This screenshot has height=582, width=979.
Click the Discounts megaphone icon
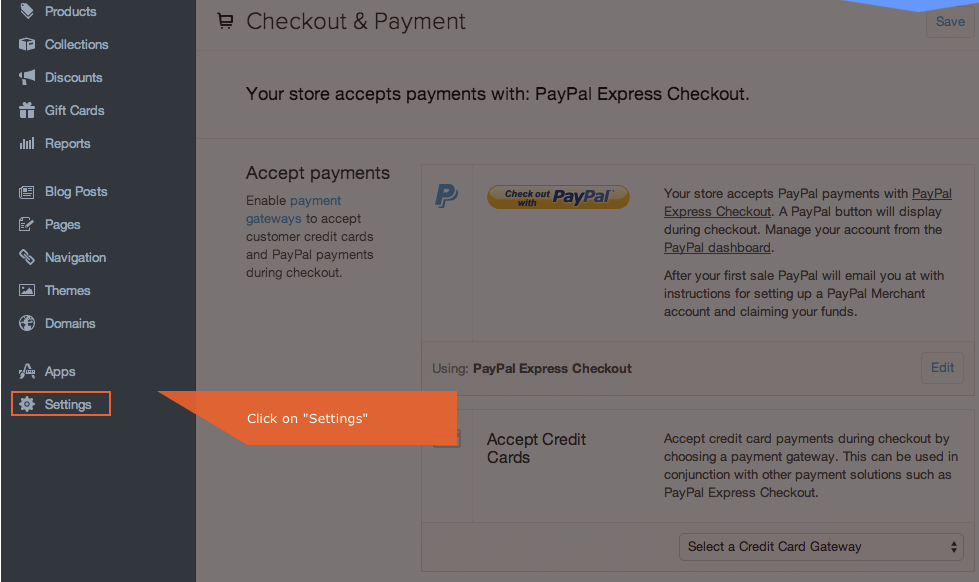[x=27, y=78]
